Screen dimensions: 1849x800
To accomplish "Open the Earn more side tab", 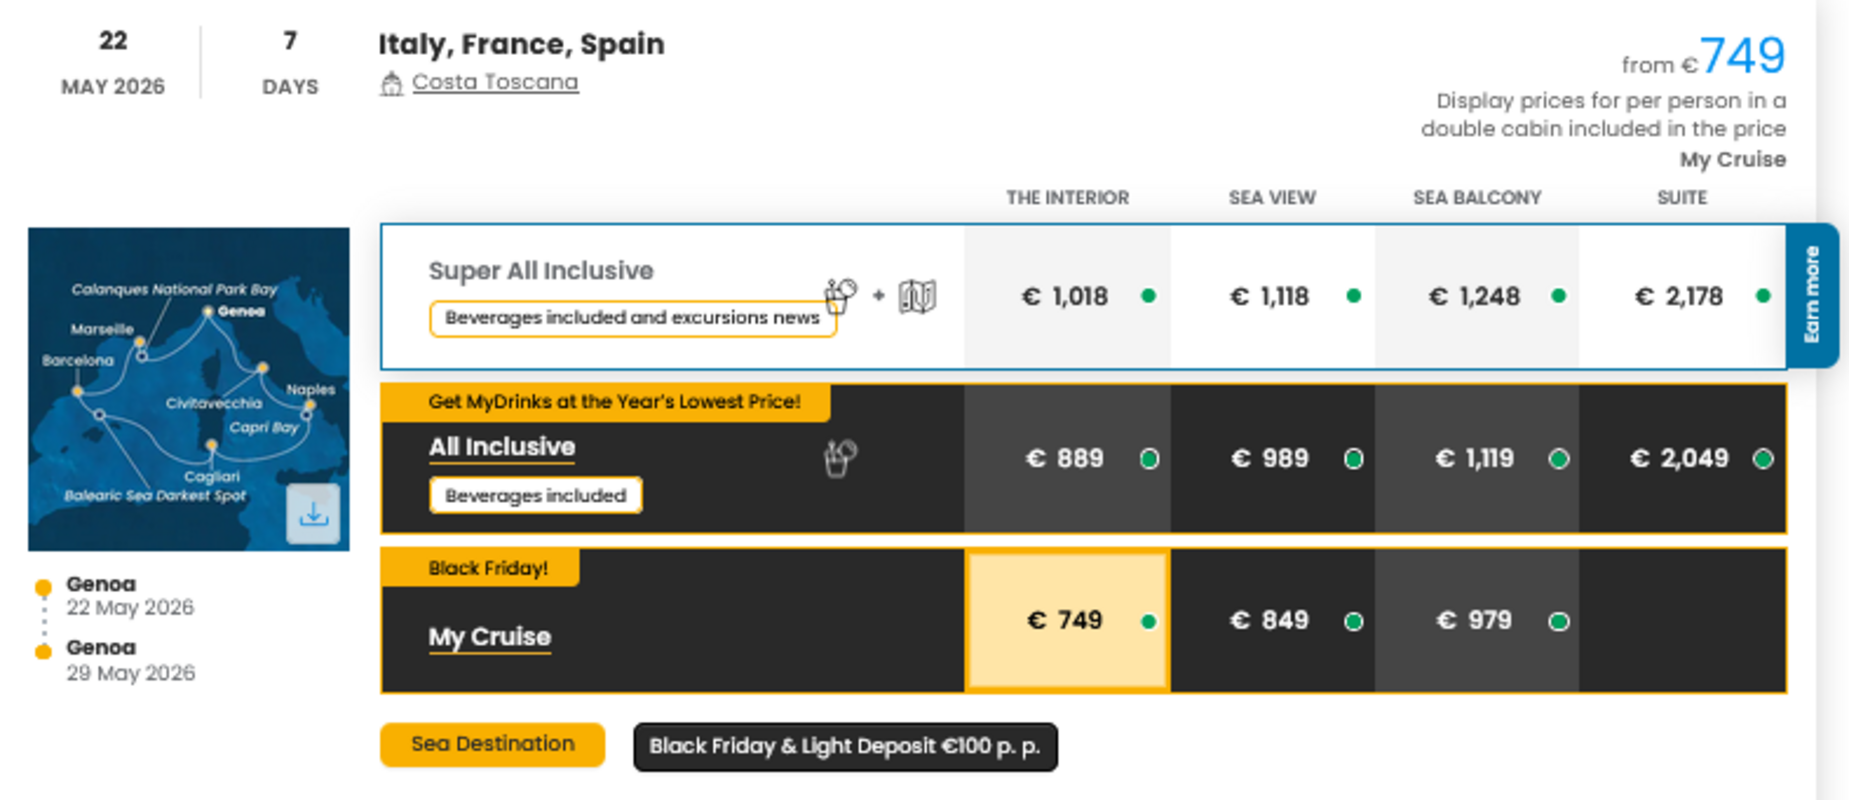I will tap(1814, 296).
